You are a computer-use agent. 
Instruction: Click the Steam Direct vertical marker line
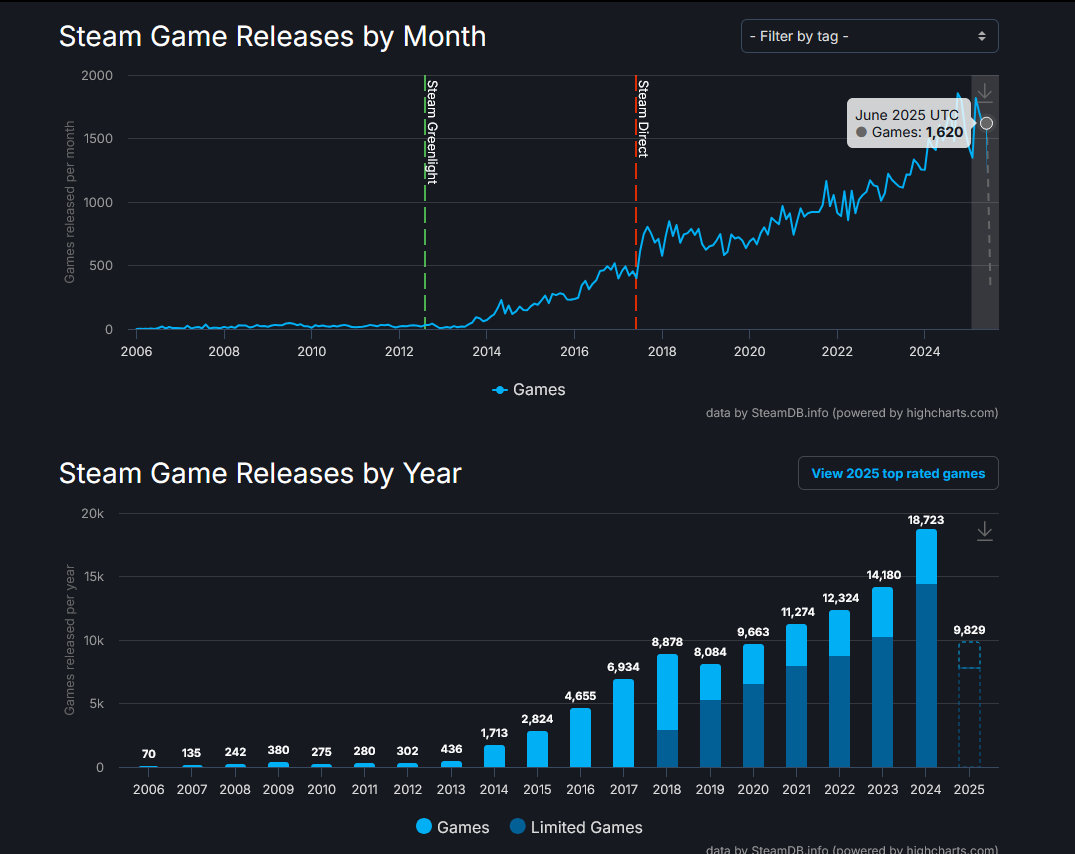point(636,202)
